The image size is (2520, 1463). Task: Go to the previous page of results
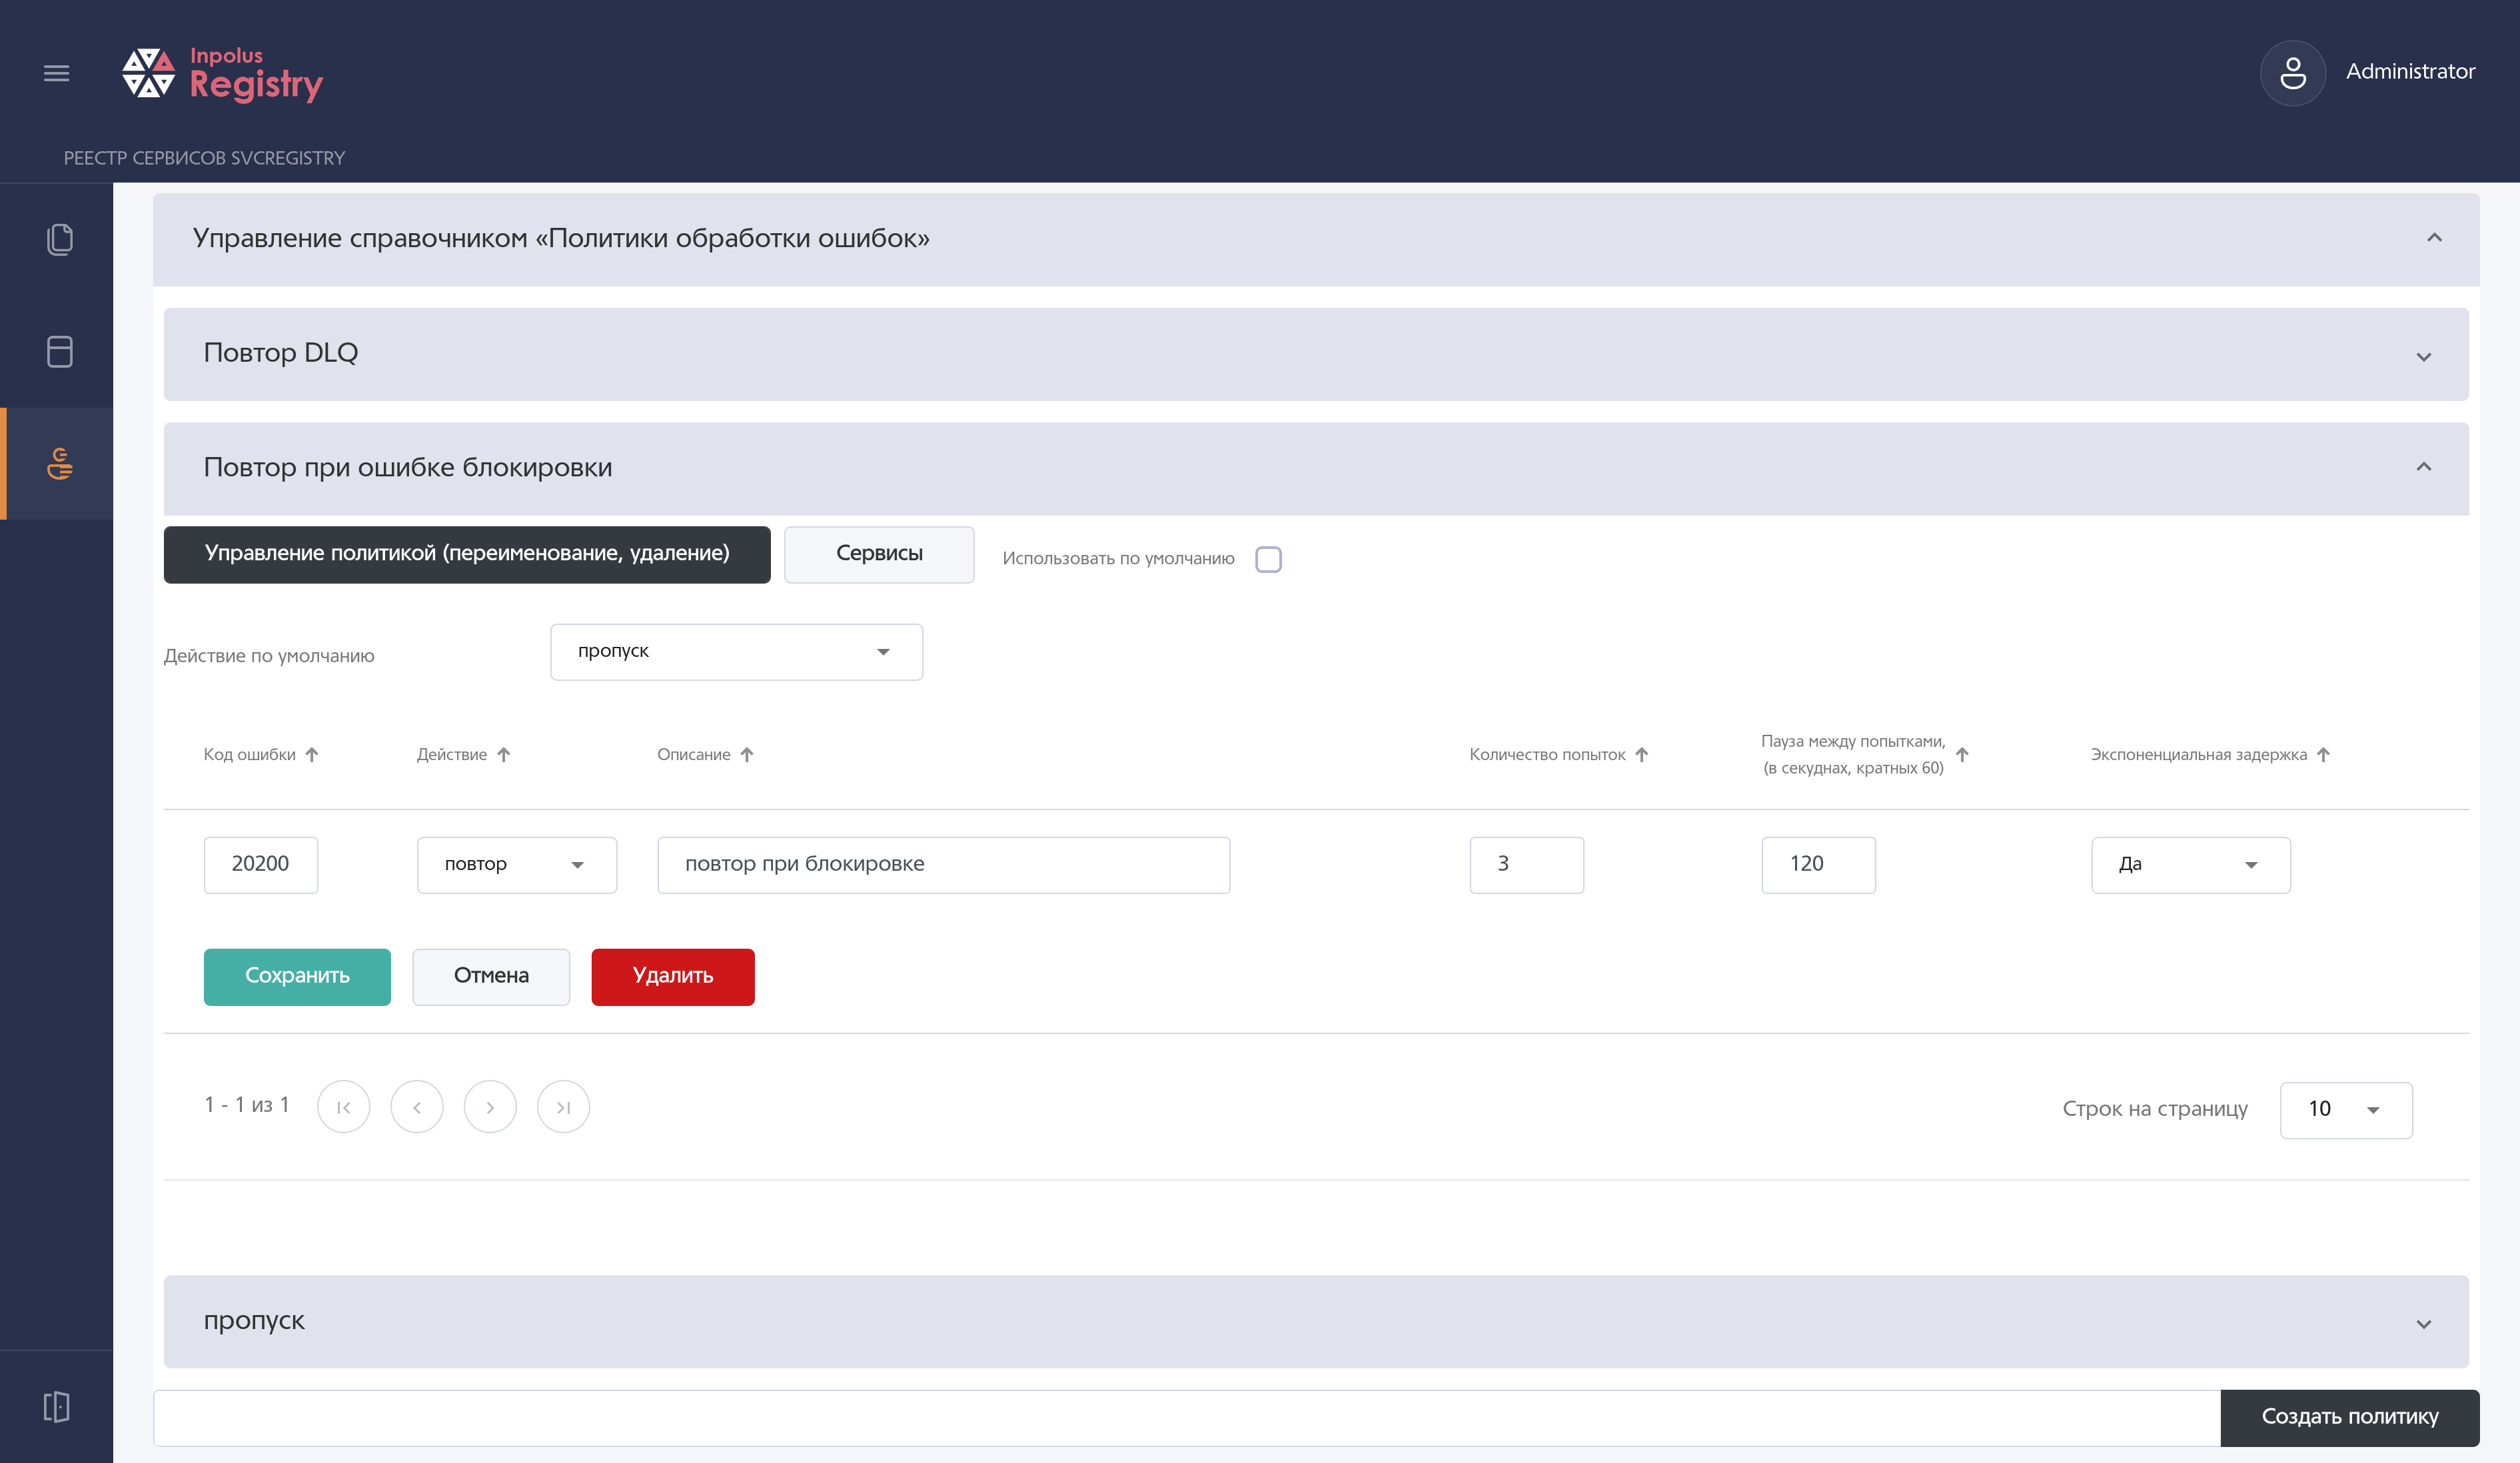point(417,1107)
